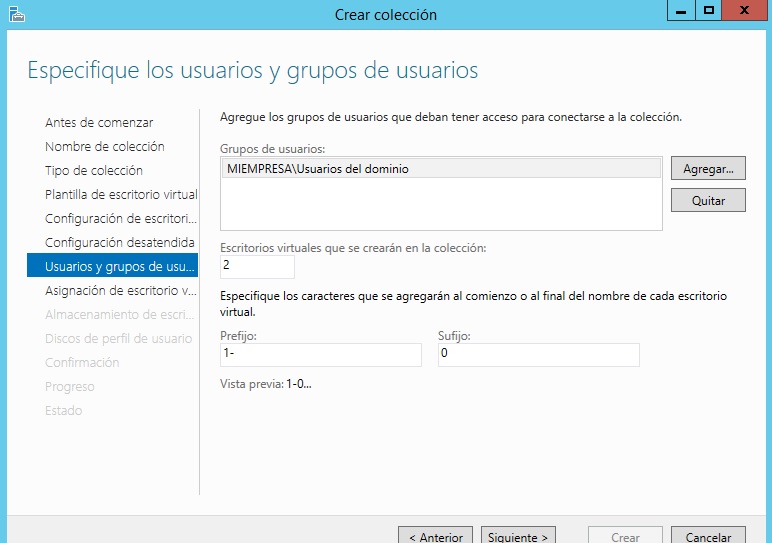This screenshot has width=772, height=543.
Task: Click the virtual desktops count field
Action: click(257, 266)
